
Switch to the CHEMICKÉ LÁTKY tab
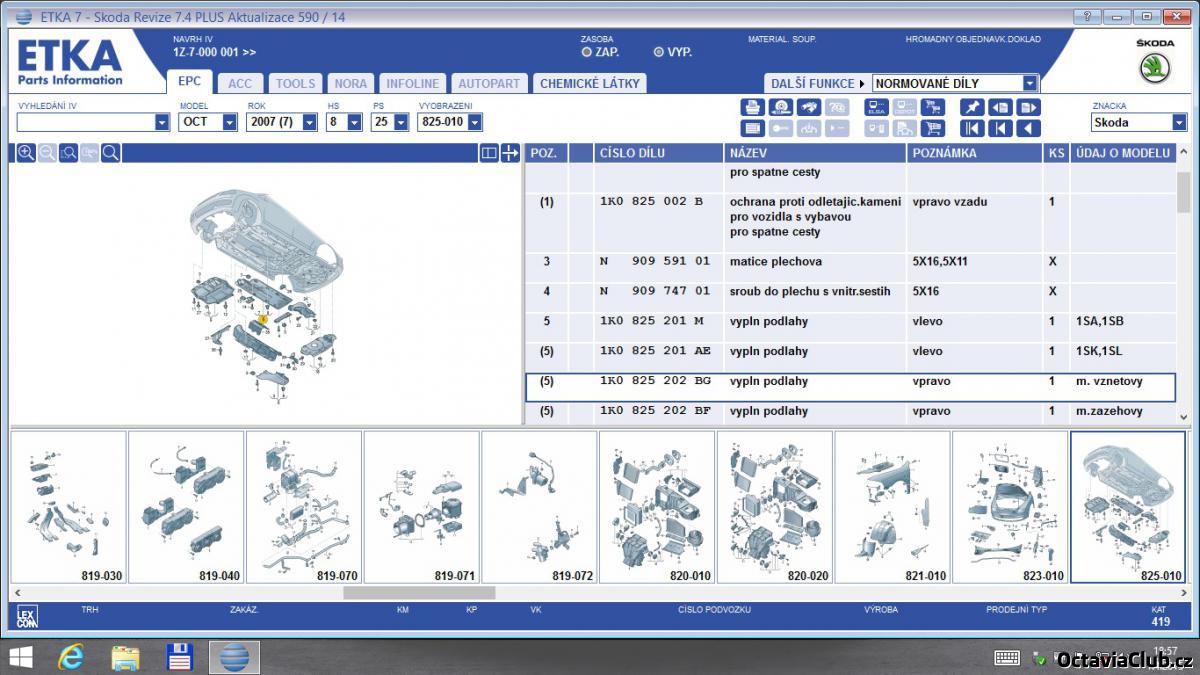click(590, 84)
